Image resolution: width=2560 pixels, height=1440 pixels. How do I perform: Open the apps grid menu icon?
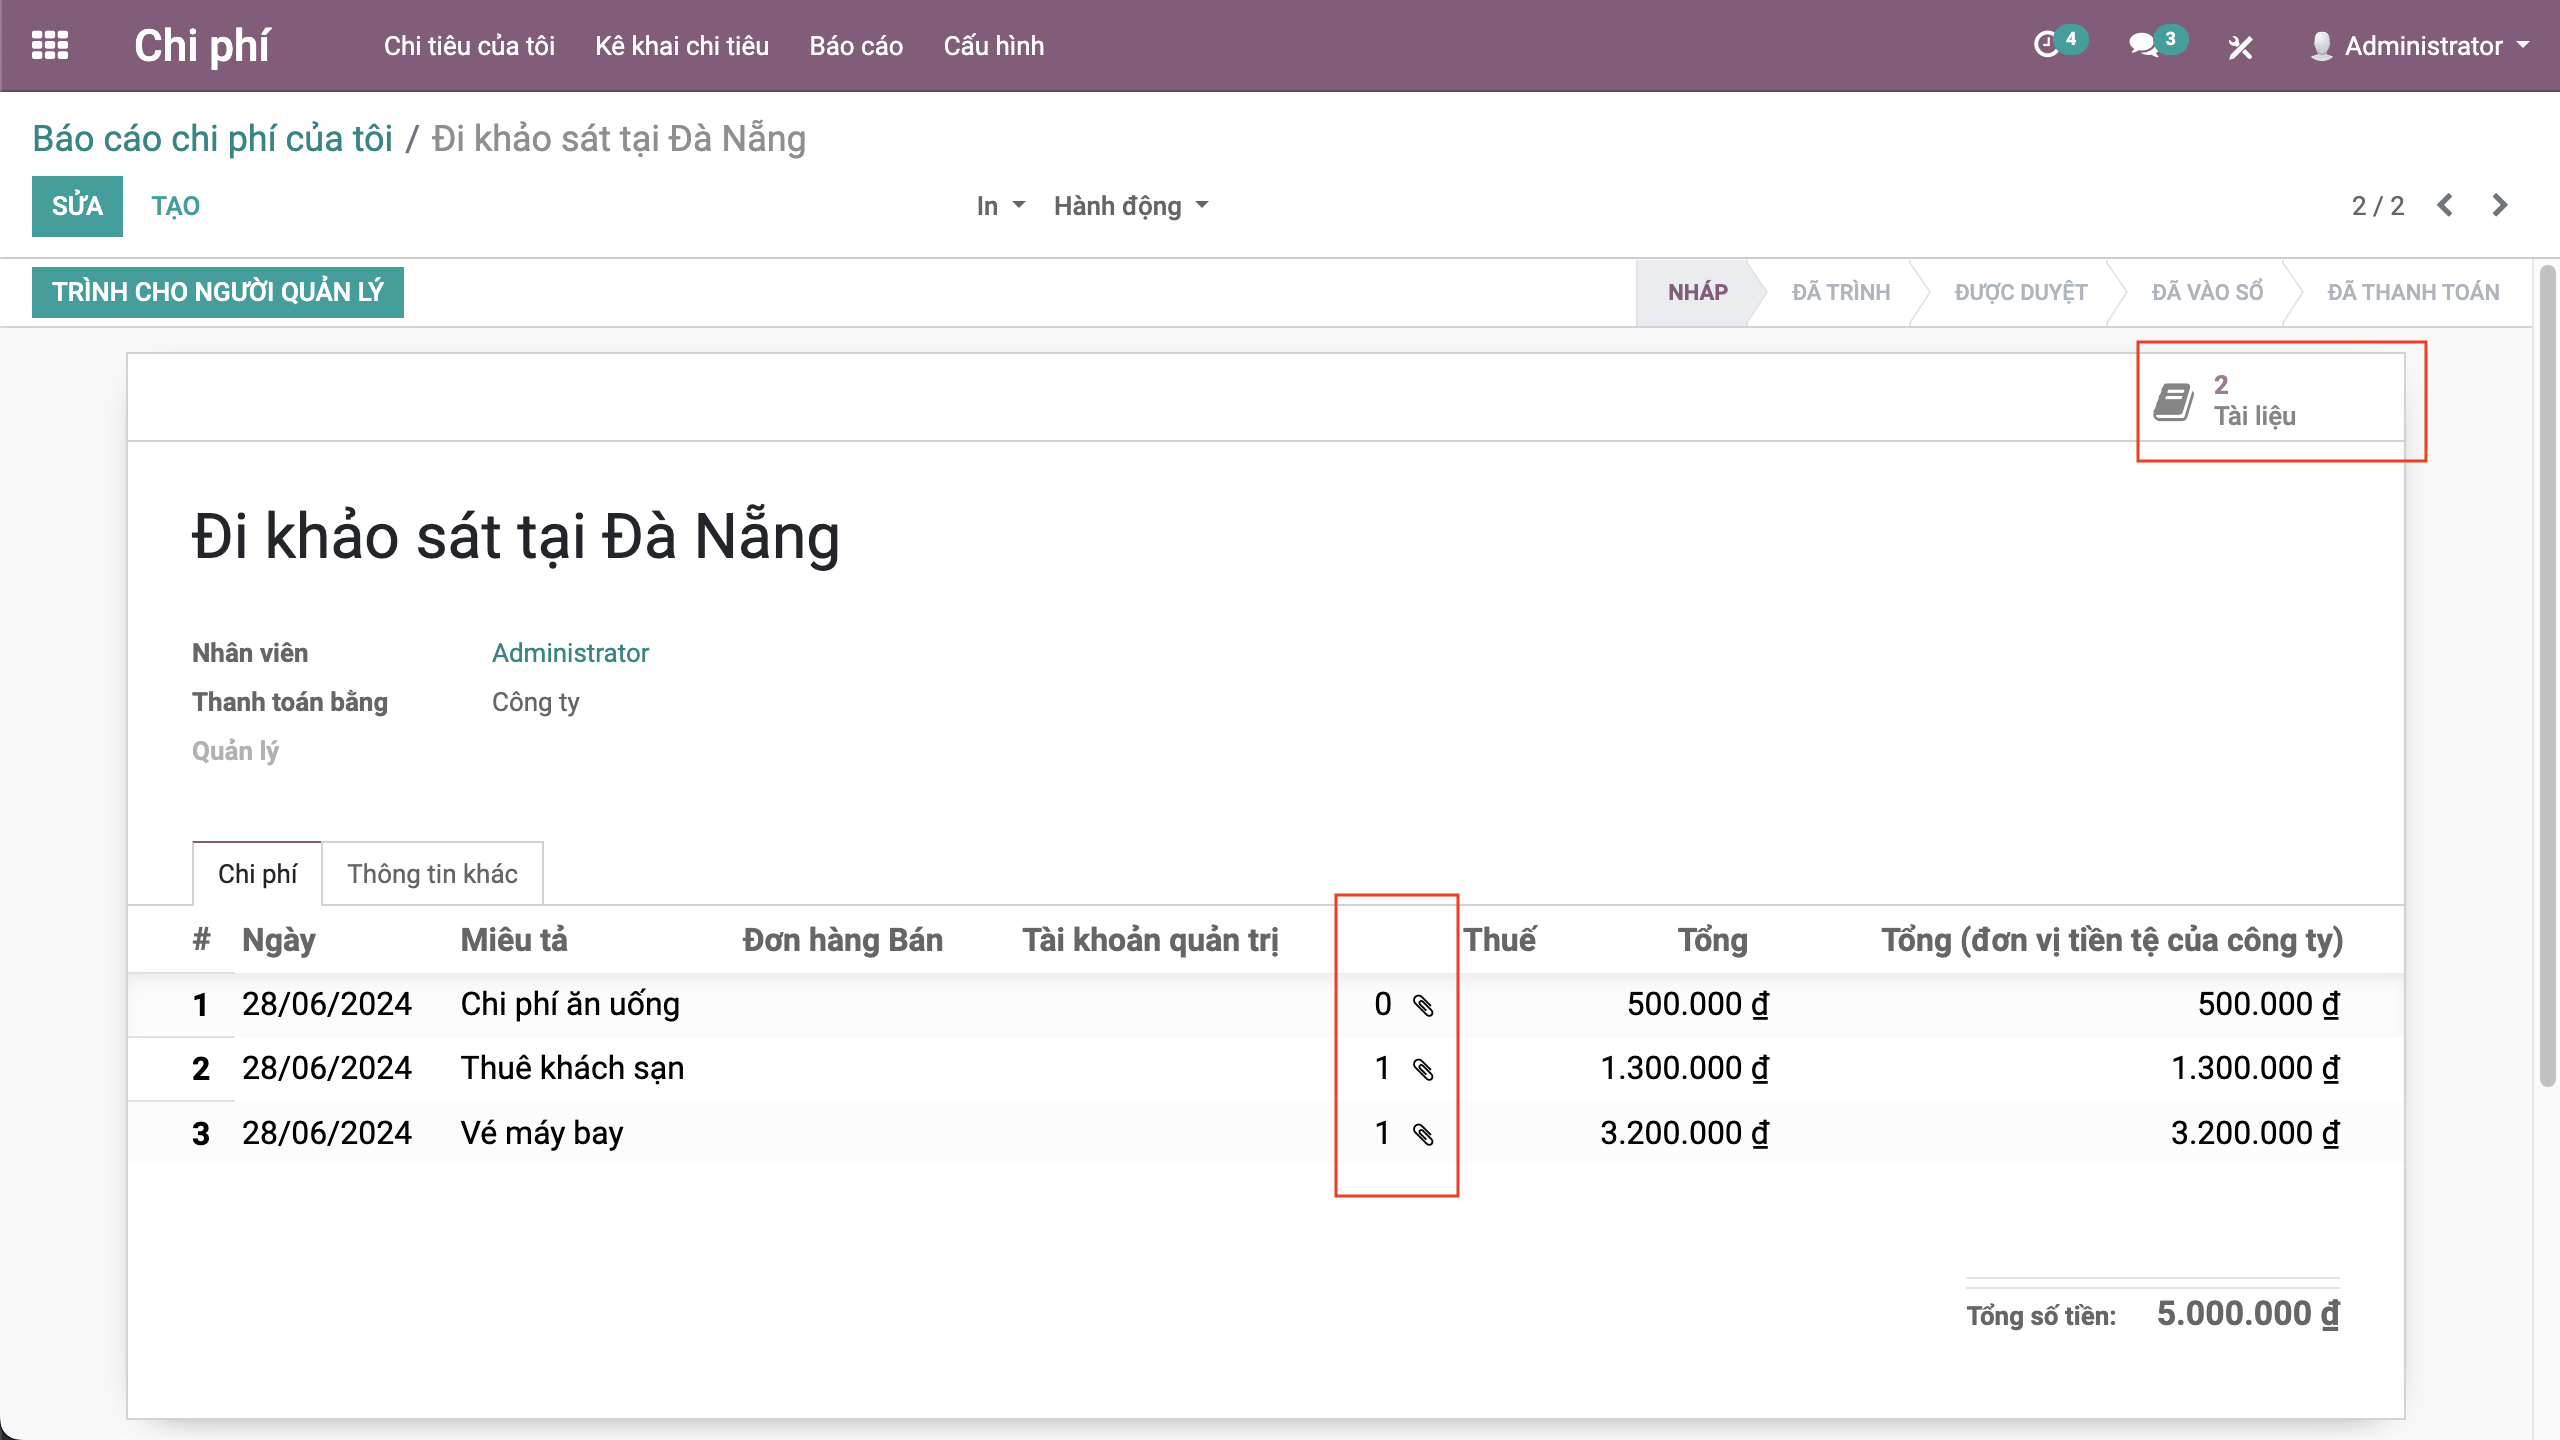[50, 45]
